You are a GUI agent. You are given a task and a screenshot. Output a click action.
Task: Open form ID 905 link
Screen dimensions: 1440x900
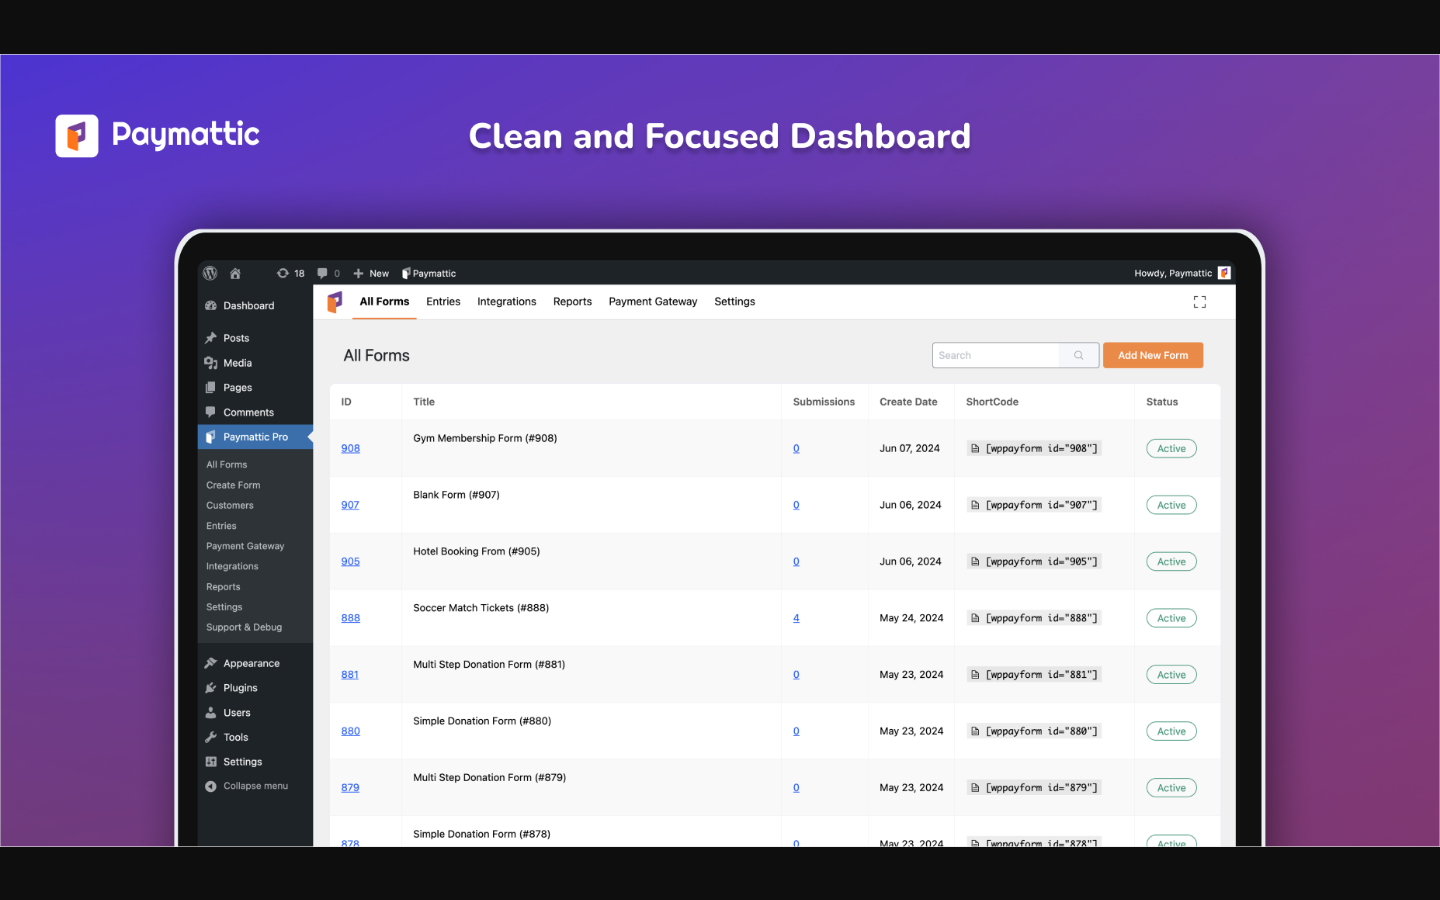coord(350,561)
